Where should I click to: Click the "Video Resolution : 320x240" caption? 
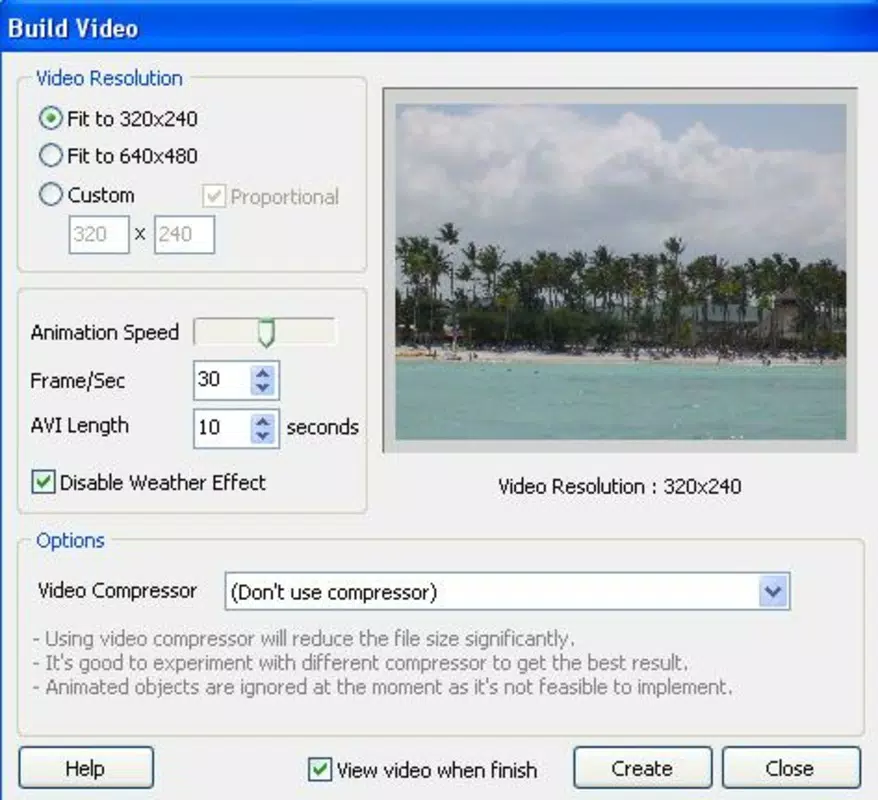[x=620, y=486]
